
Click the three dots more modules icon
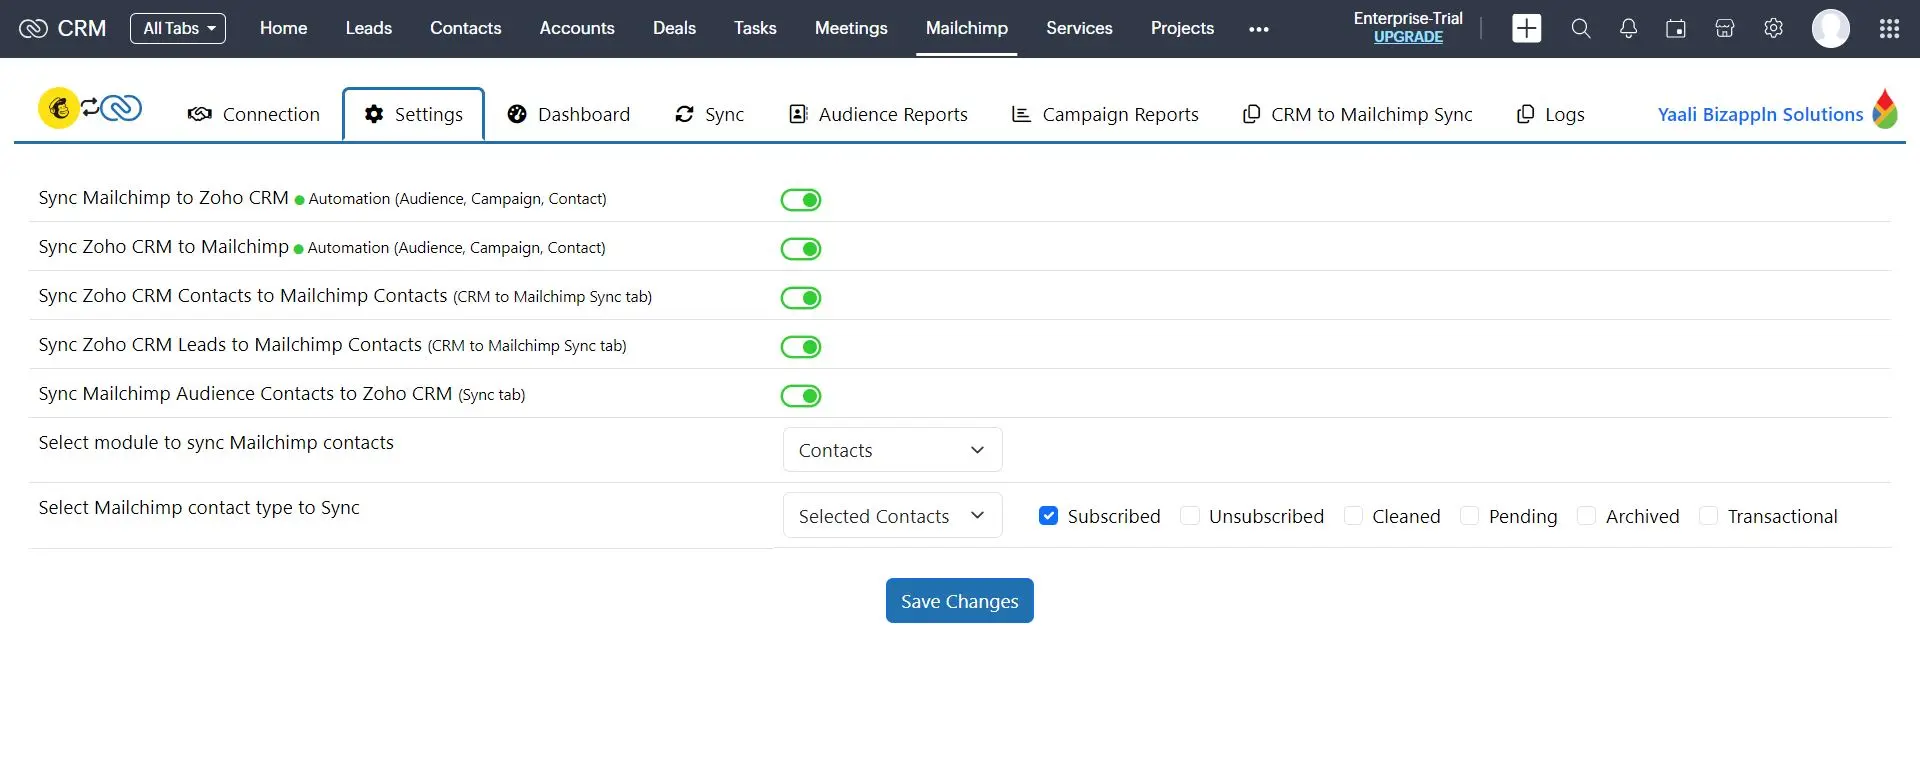pyautogui.click(x=1259, y=29)
